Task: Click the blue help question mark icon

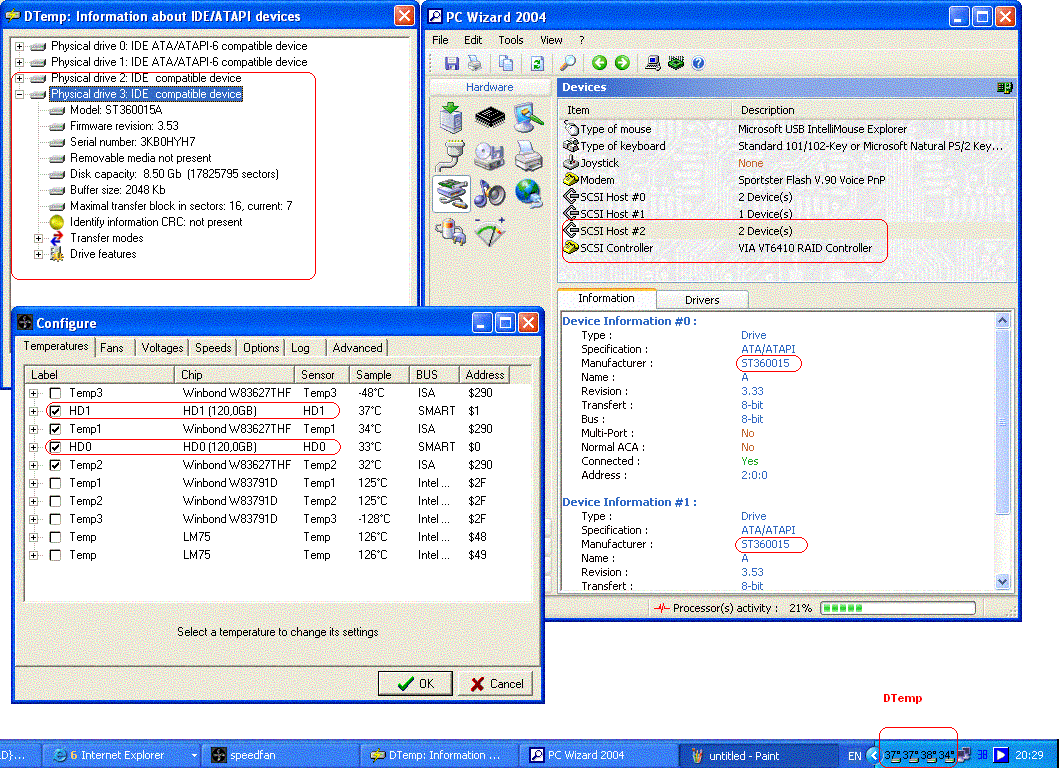Action: [698, 63]
